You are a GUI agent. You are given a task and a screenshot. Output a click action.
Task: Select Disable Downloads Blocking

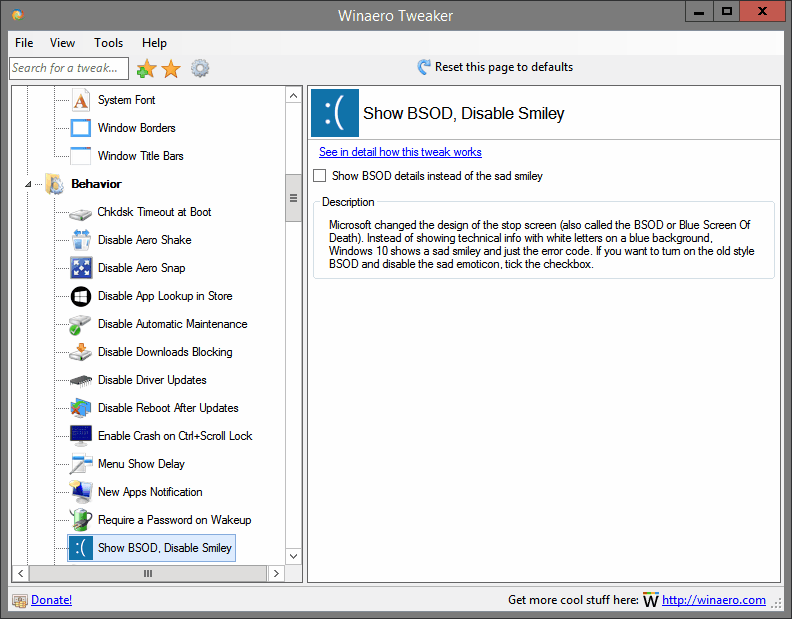click(165, 352)
